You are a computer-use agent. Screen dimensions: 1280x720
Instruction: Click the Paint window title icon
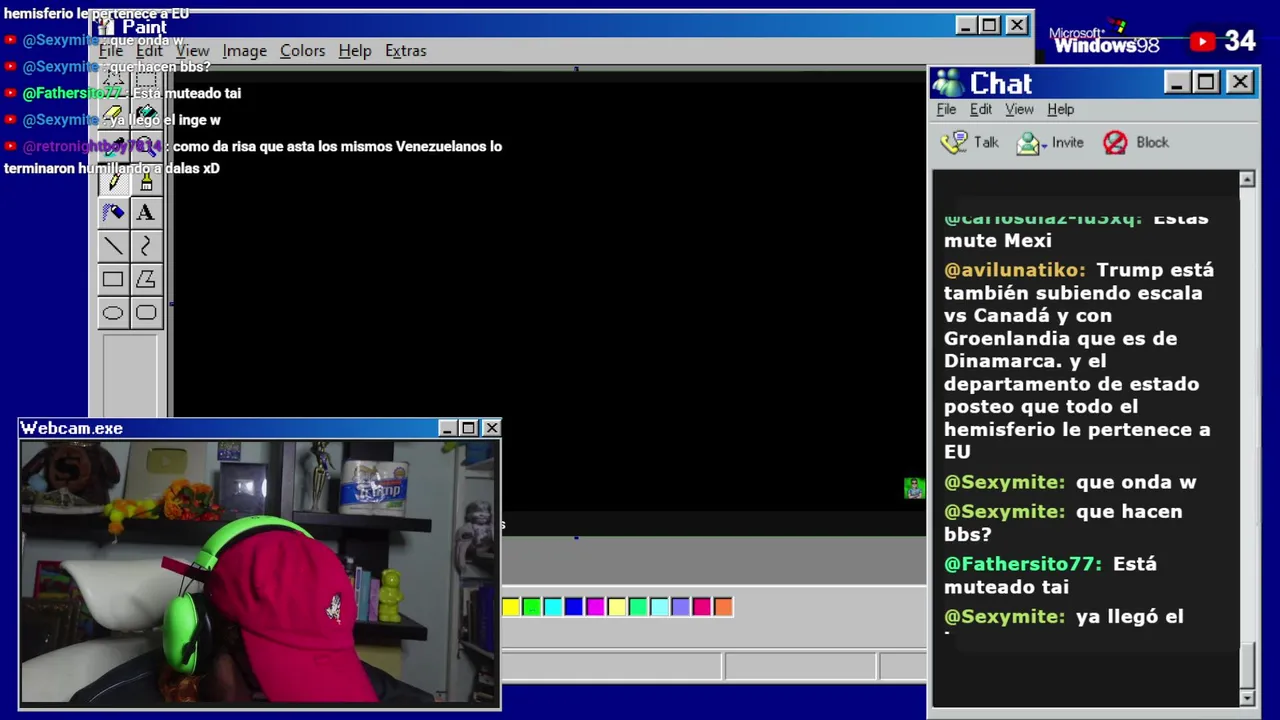tap(107, 26)
